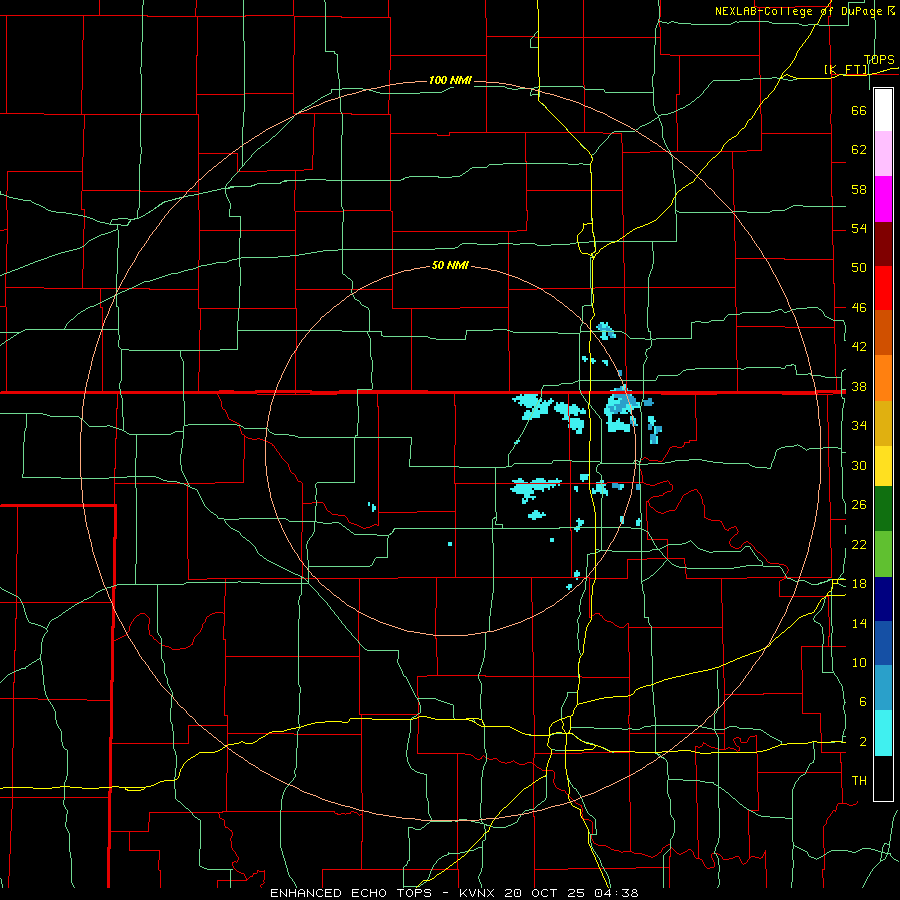Select the sky blue legend swatch
The width and height of the screenshot is (900, 900).
pos(883,688)
